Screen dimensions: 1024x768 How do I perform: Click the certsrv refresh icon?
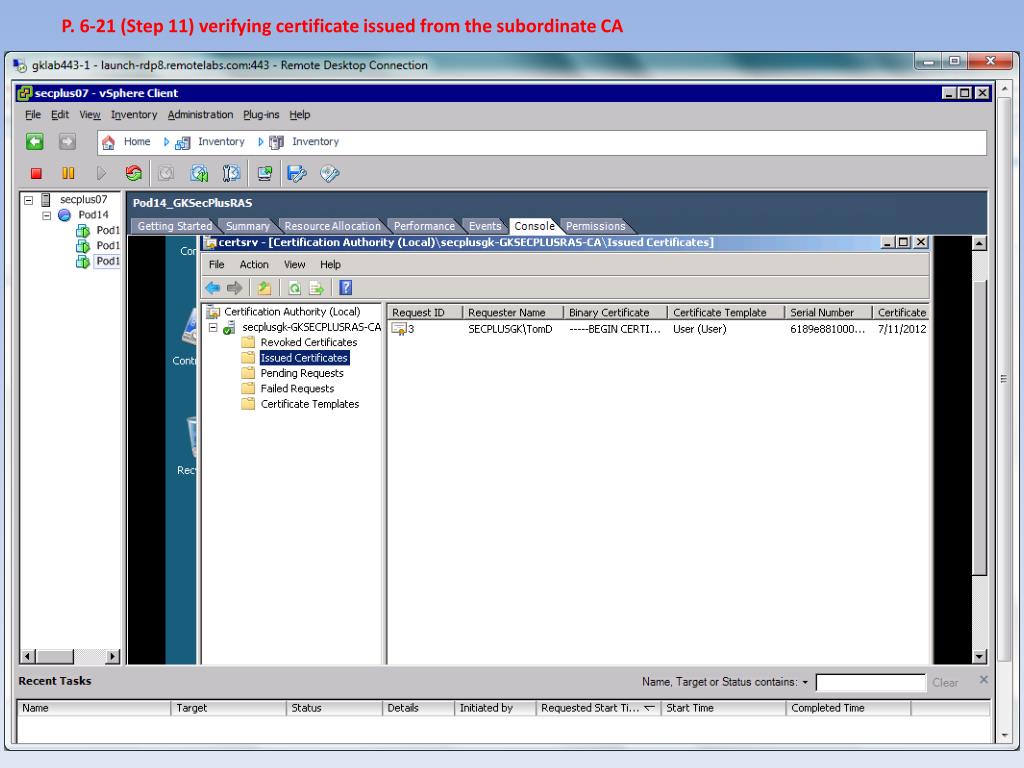(x=295, y=287)
